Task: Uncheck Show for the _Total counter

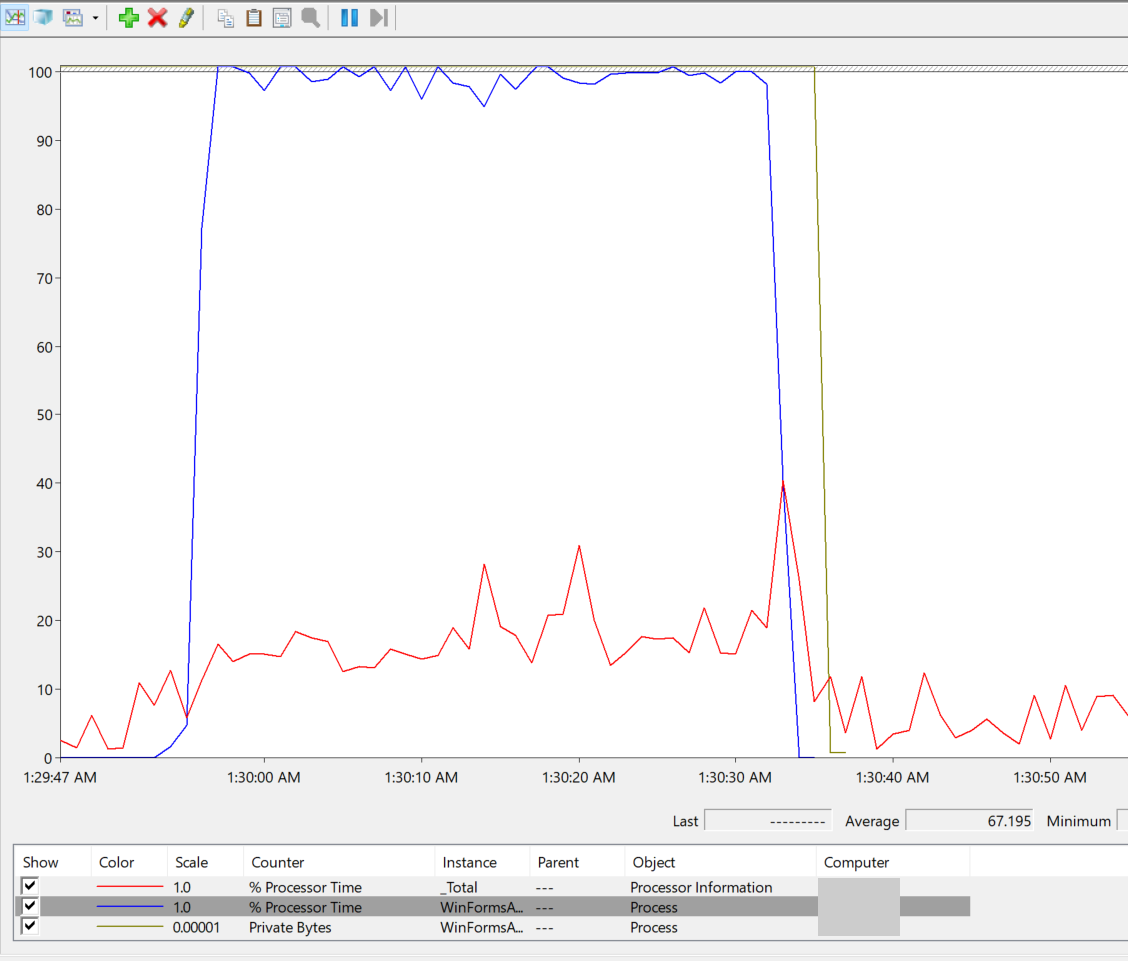Action: (27, 887)
